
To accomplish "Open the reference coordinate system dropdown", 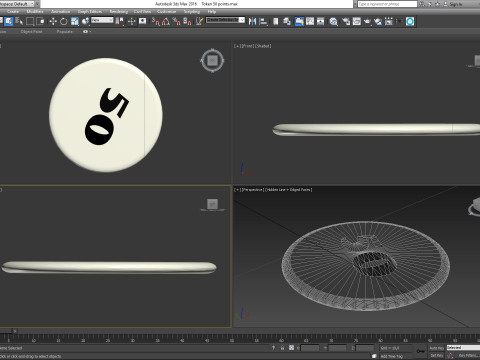I will tap(102, 20).
